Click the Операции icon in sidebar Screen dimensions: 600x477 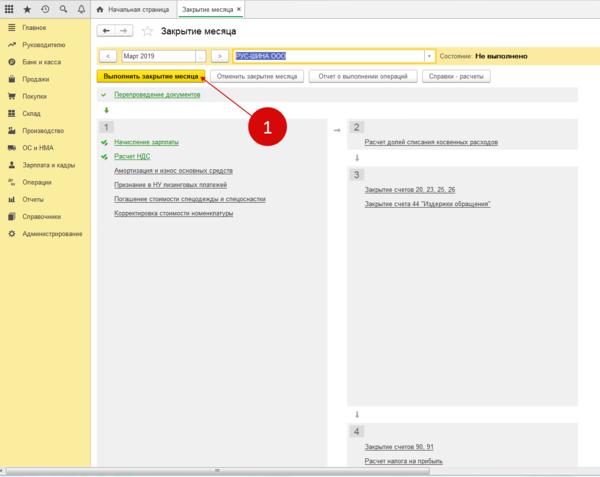(12, 182)
